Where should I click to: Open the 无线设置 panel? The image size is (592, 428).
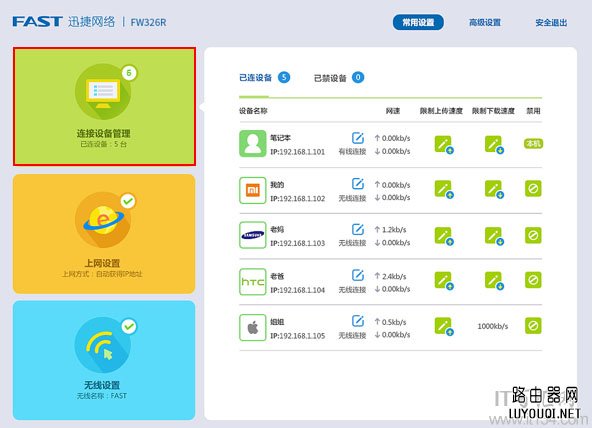104,360
